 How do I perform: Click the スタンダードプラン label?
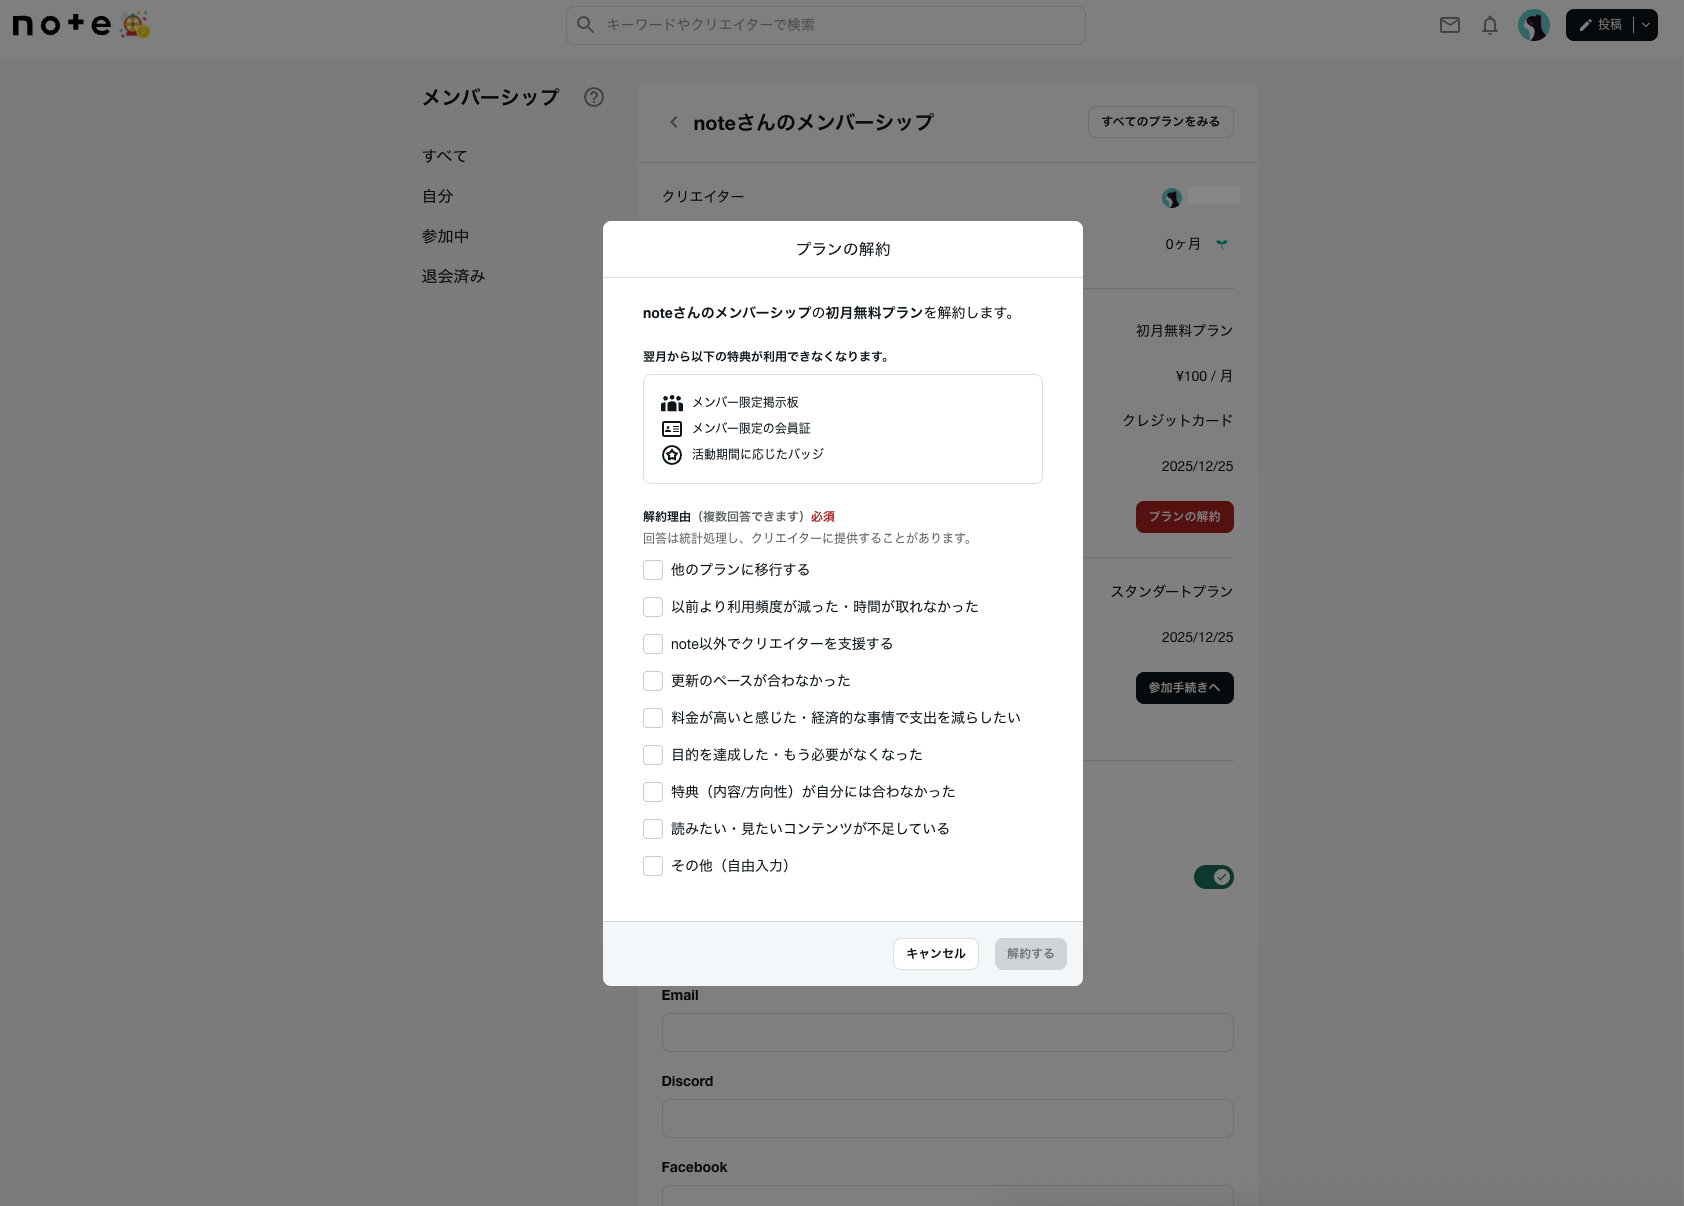[1172, 592]
